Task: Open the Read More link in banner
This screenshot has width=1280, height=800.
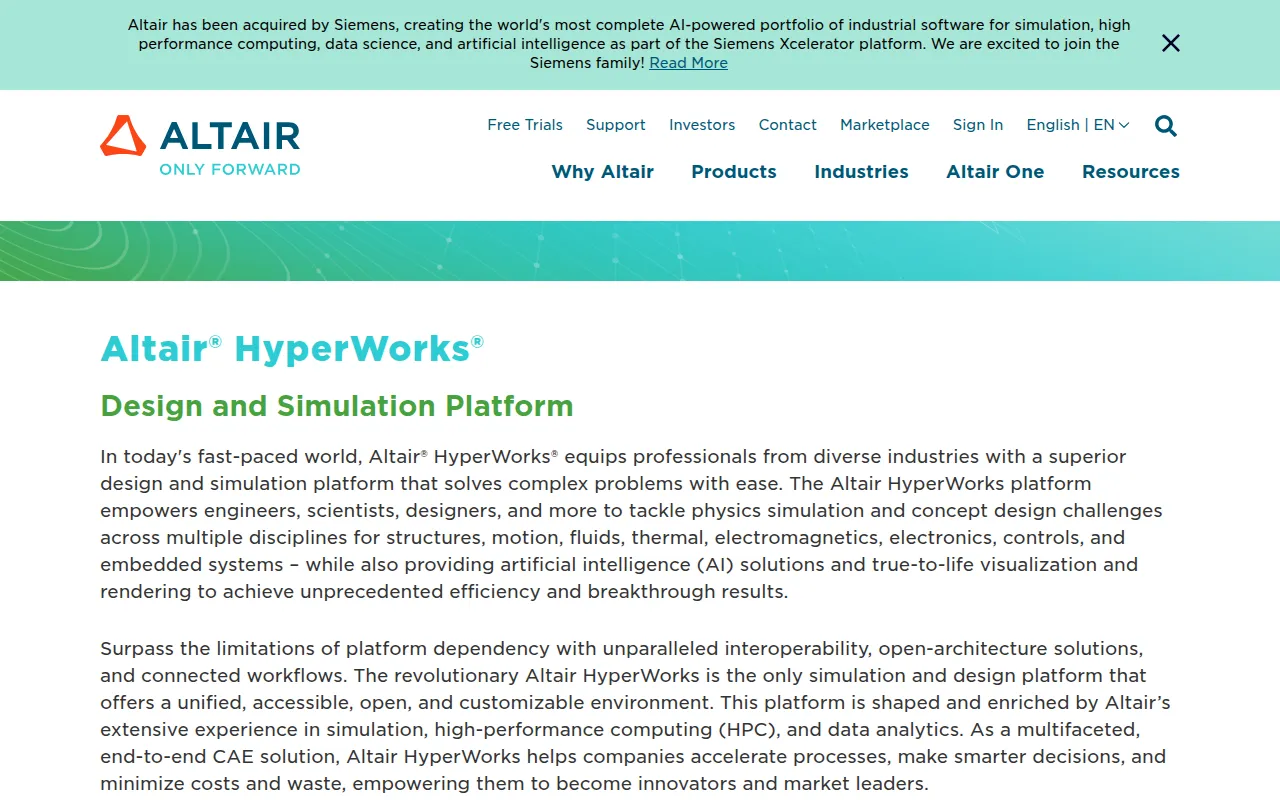Action: (x=688, y=63)
